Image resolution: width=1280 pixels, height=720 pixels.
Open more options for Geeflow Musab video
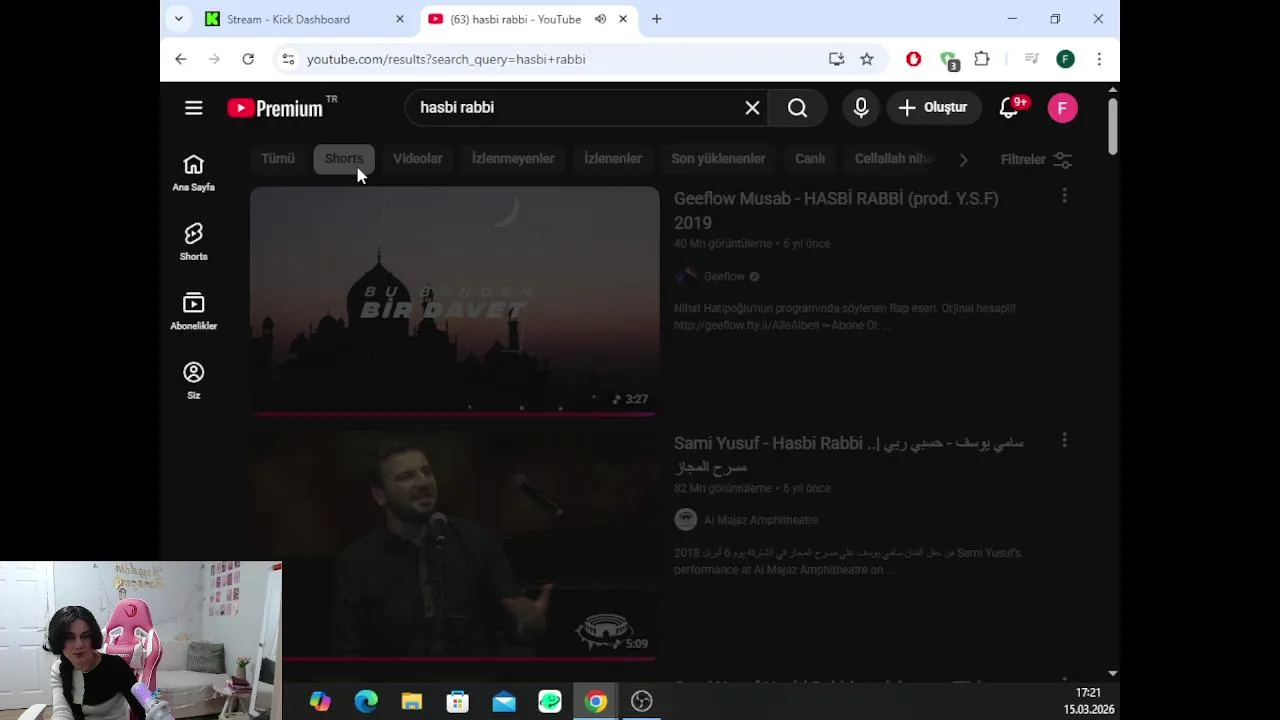pos(1064,196)
